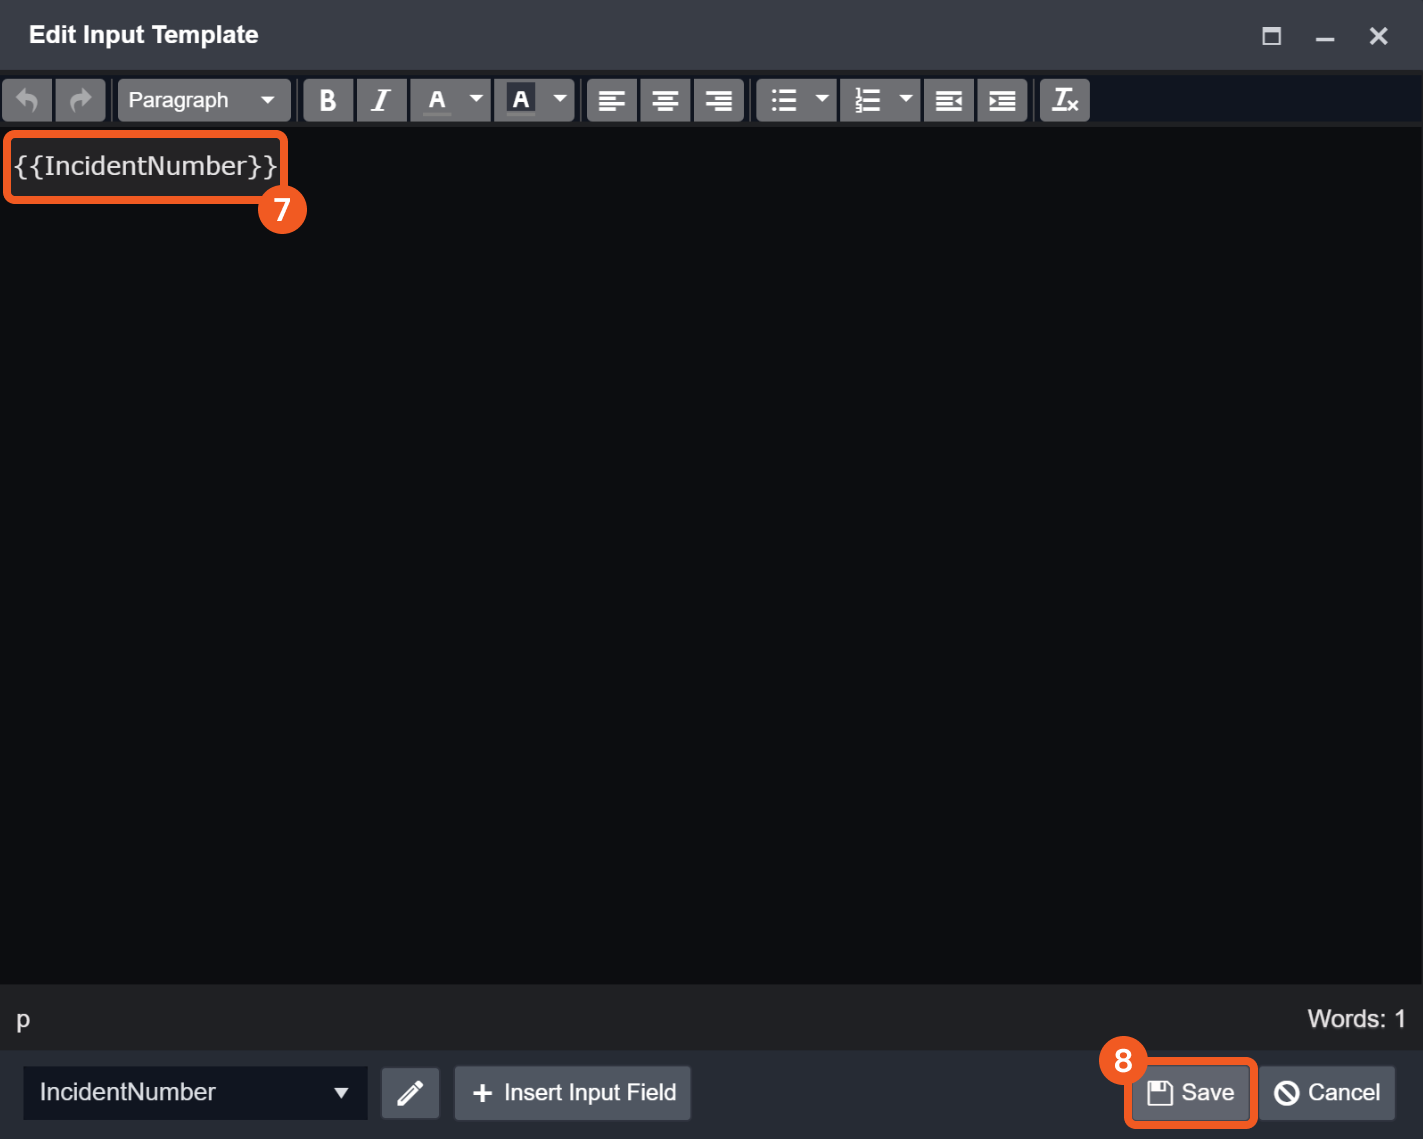Screen dimensions: 1423x1139
Task: Save the input template
Action: (1189, 1093)
